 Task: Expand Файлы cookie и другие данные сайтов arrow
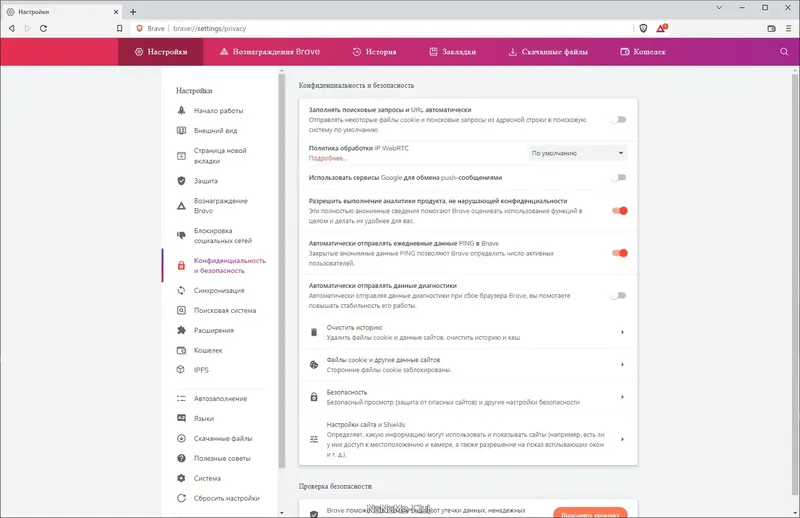coord(622,364)
